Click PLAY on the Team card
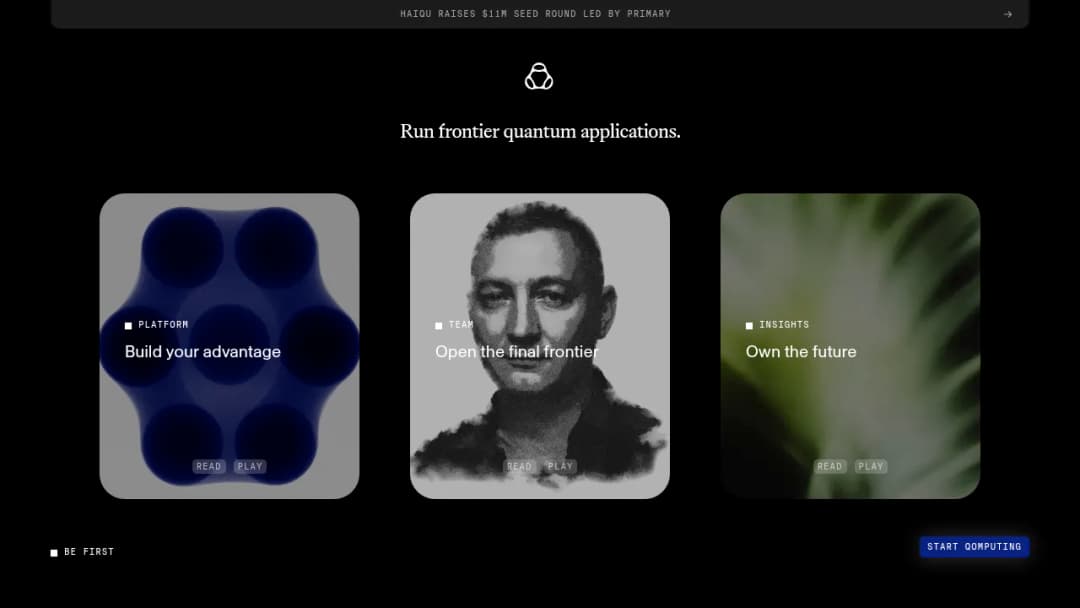This screenshot has width=1080, height=608. (x=561, y=466)
